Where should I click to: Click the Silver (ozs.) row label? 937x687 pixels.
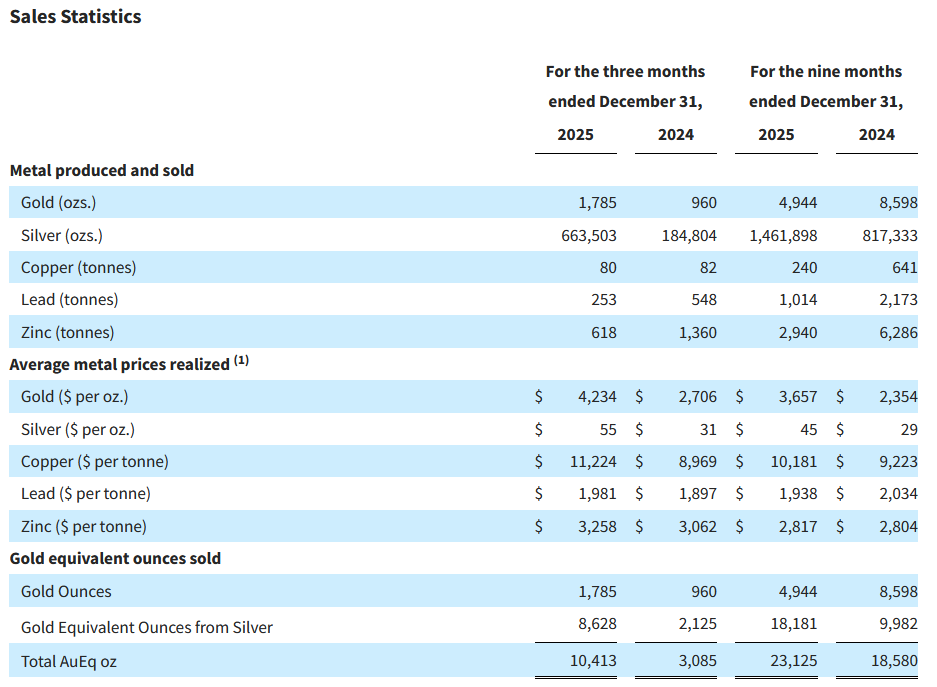(62, 236)
